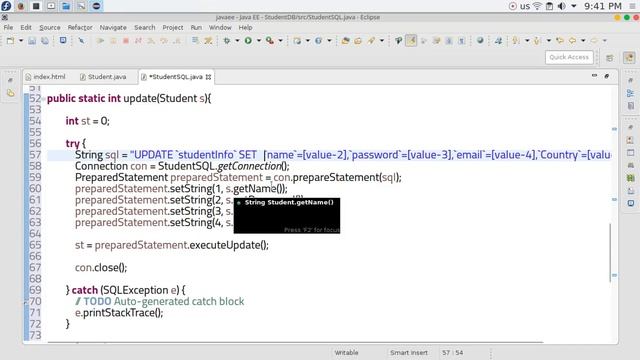Viewport: 640px width, 360px height.
Task: Open the Previous Annotation dropdown arrow
Action: coord(549,40)
